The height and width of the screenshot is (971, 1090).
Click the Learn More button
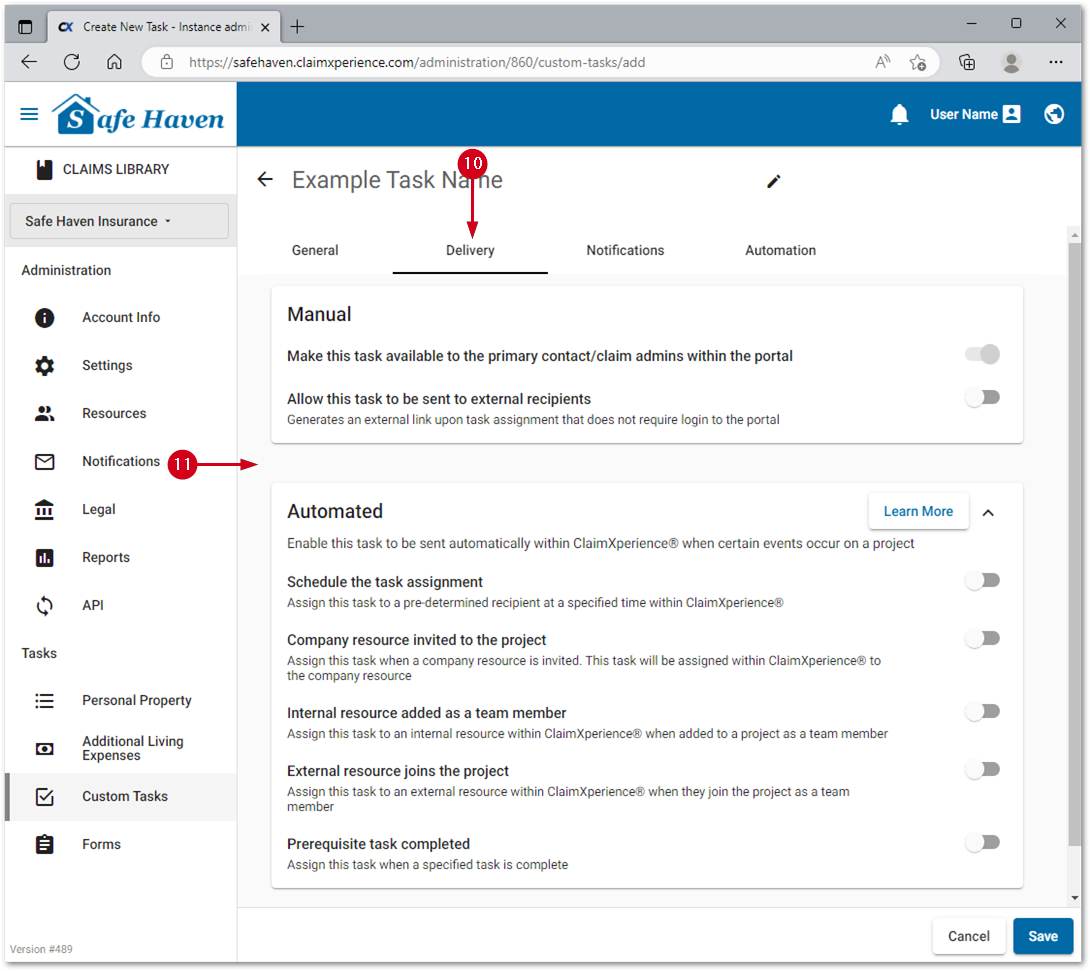[x=917, y=512]
